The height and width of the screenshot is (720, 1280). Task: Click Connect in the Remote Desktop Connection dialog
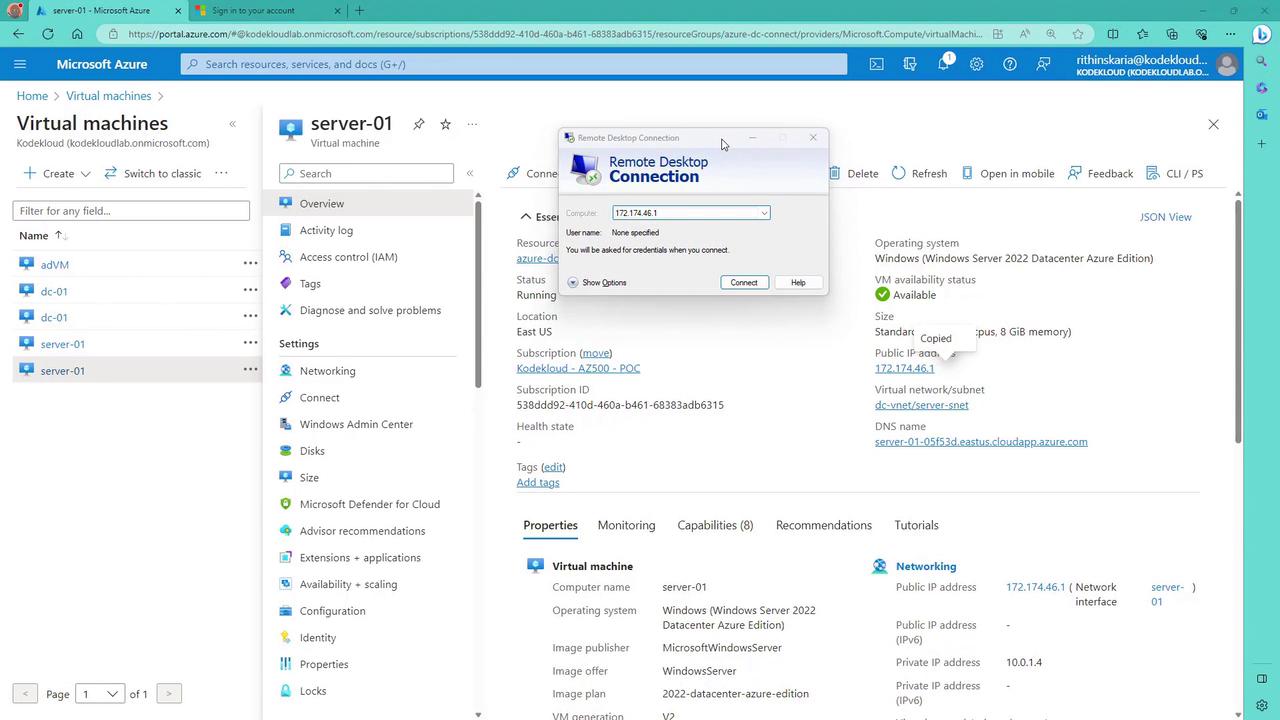pos(744,283)
